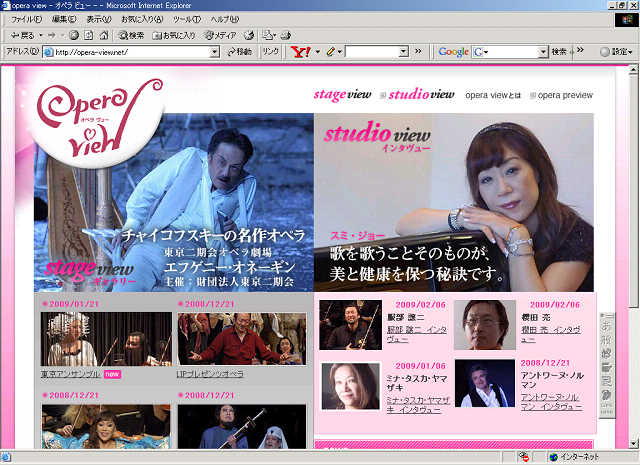Click the エフゲニー・オネーギン stage banner
The height and width of the screenshot is (465, 640).
[174, 202]
